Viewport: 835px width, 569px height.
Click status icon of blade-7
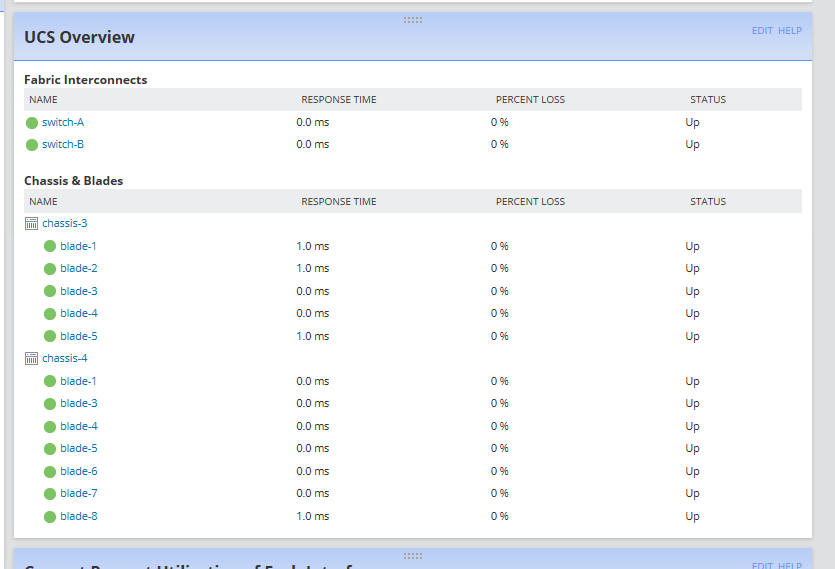click(x=50, y=494)
